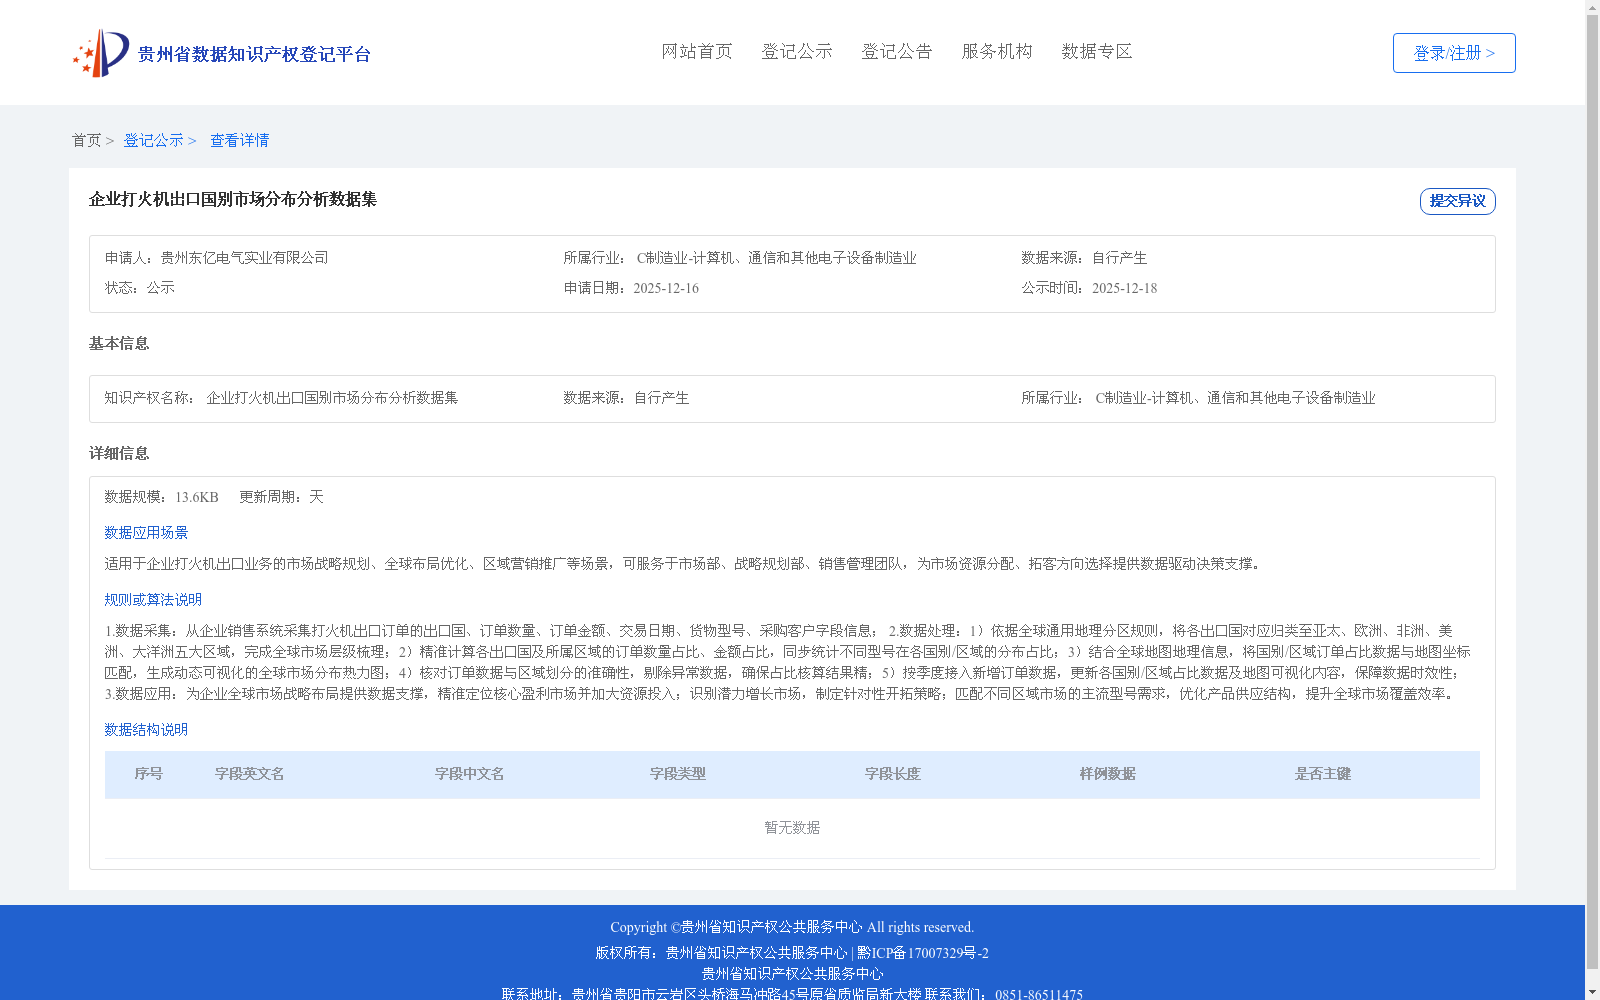Click the applicant 贵州东亿电气实业有限公司
The width and height of the screenshot is (1600, 1000).
(x=245, y=258)
